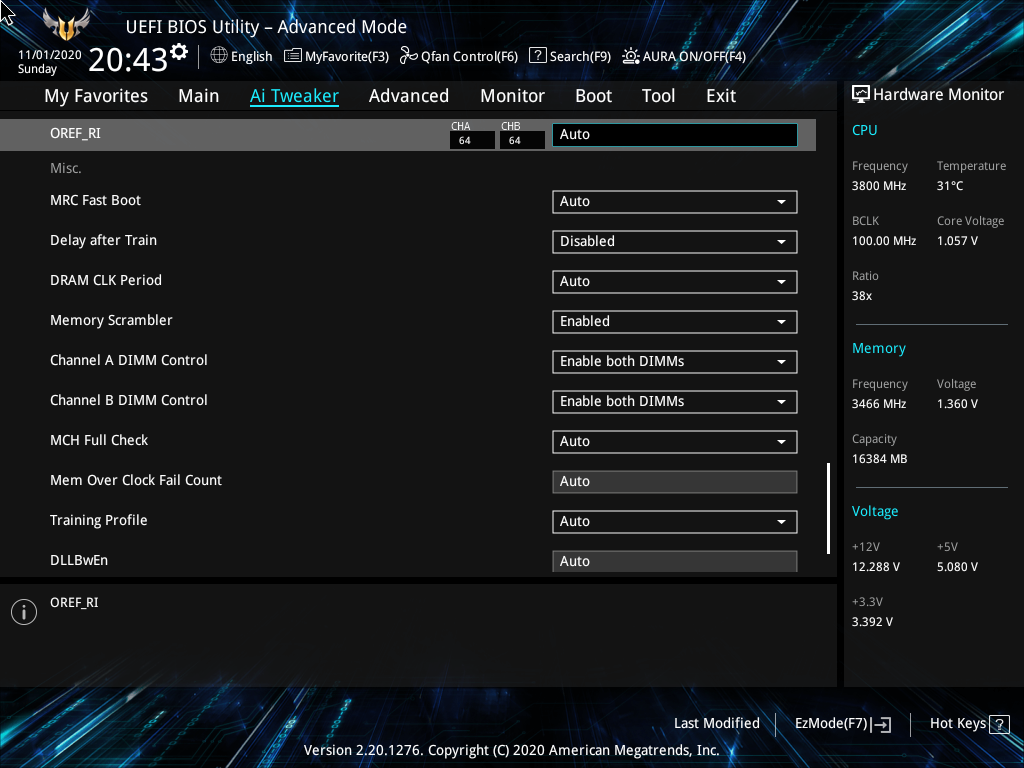
Task: Click Qfan Control(F6) button
Action: 459,56
